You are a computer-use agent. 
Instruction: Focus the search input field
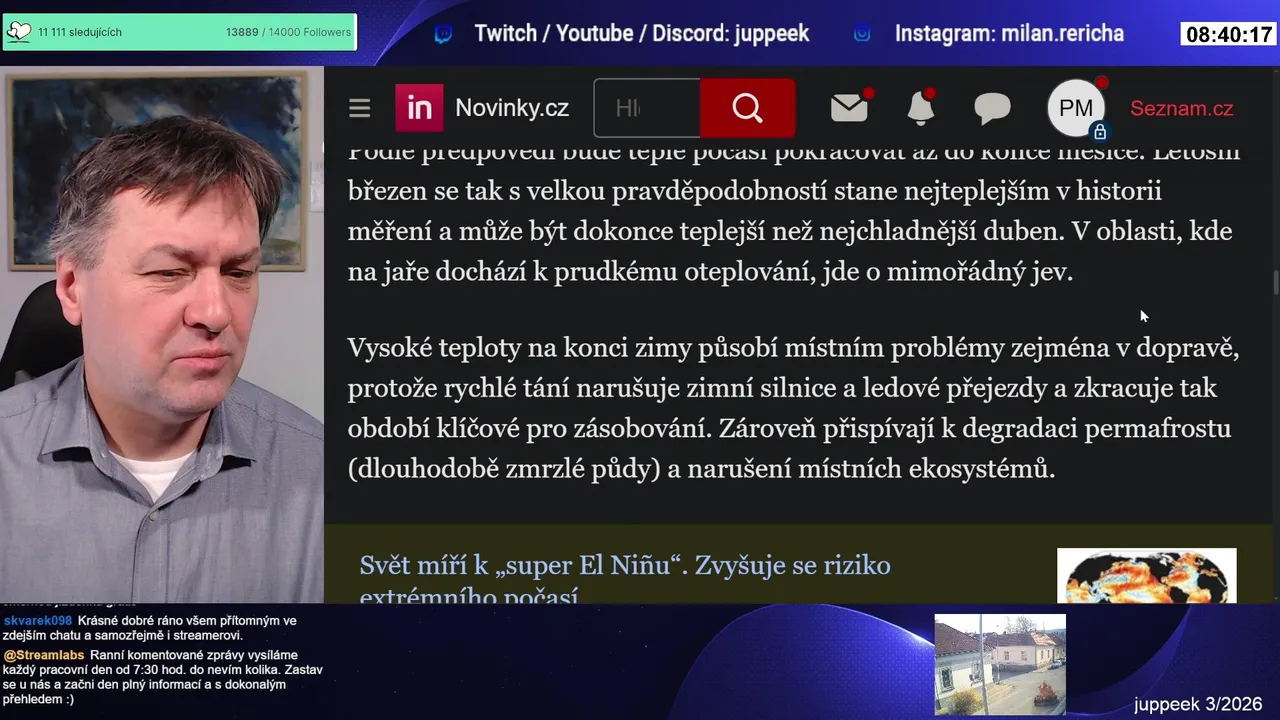click(x=647, y=108)
